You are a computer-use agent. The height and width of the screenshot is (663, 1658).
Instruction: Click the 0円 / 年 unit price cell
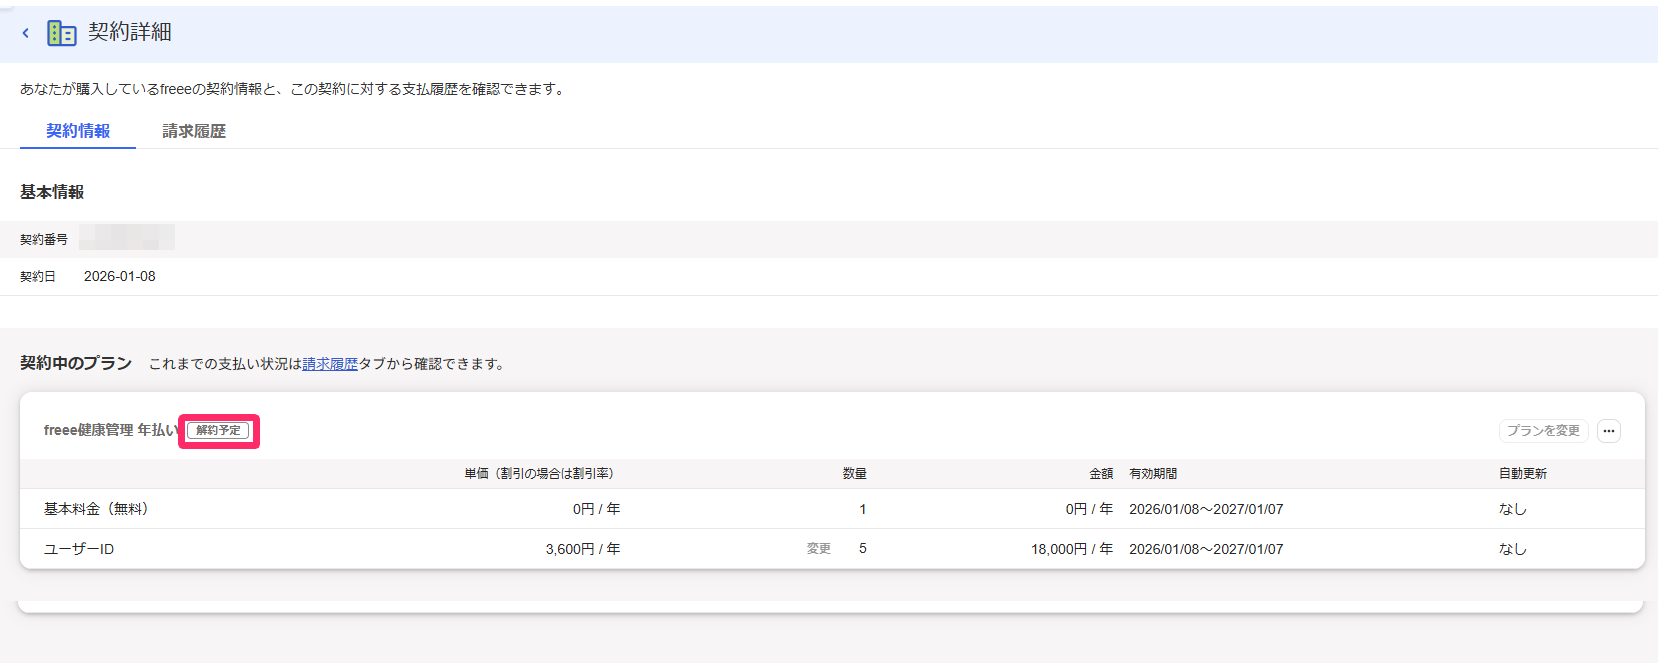click(597, 509)
